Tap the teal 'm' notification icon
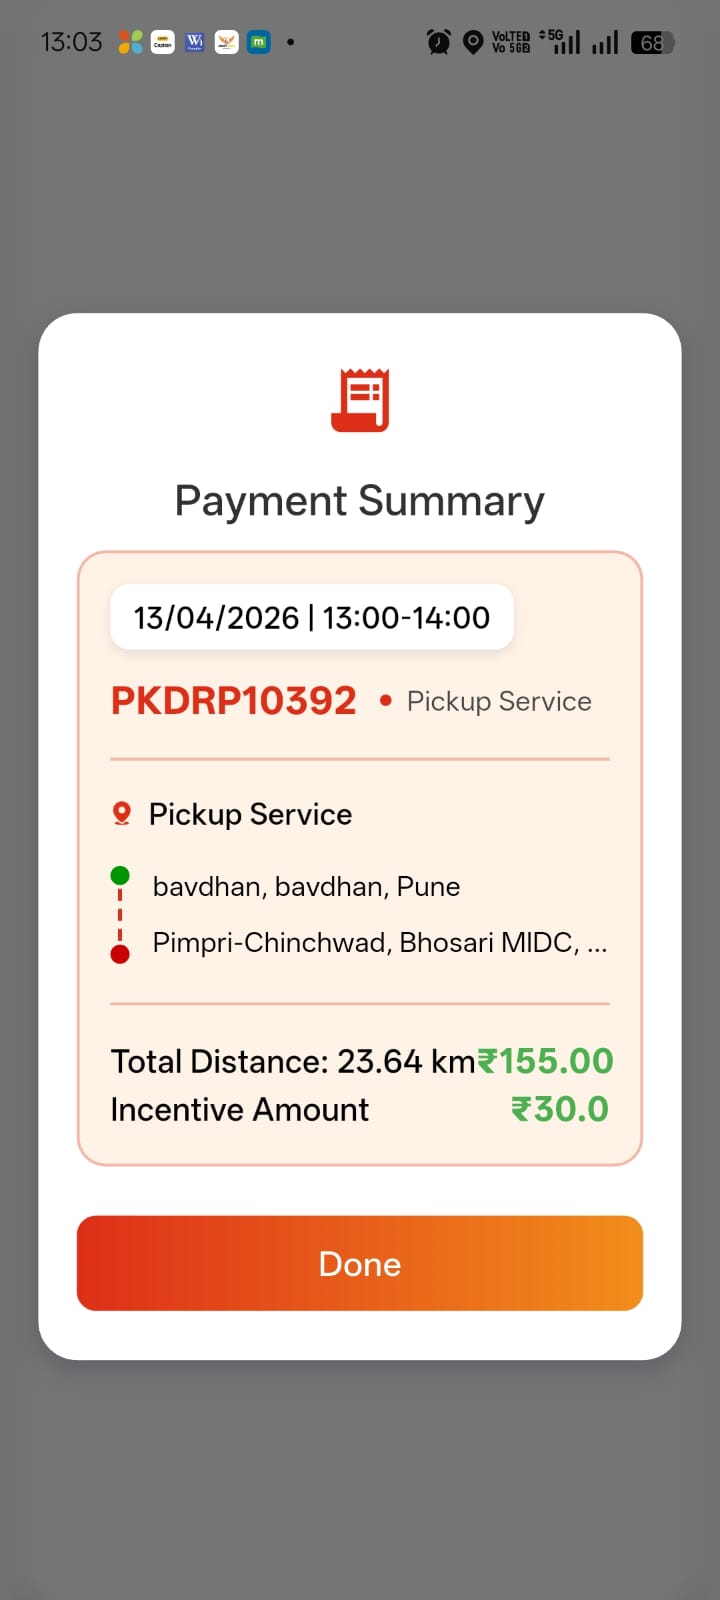 259,42
